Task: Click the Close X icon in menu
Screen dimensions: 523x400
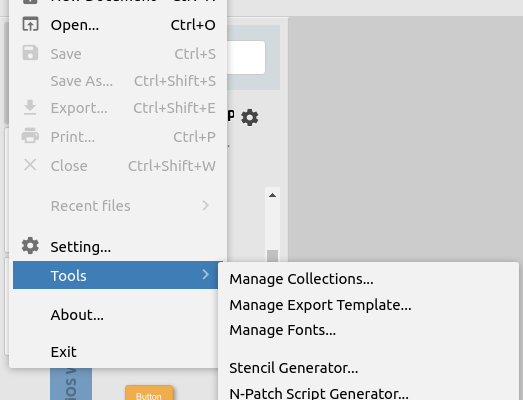Action: pos(30,165)
